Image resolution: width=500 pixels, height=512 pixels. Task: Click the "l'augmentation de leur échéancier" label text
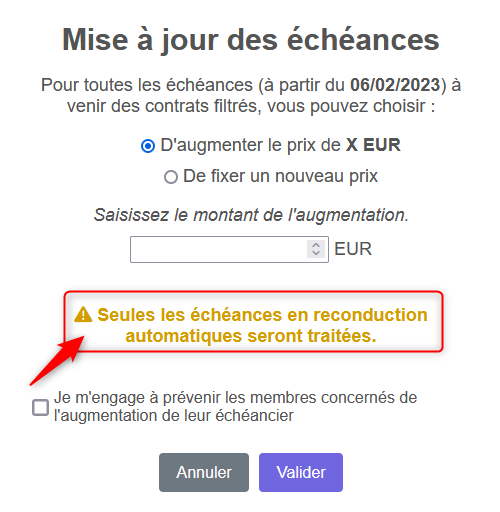pos(174,416)
